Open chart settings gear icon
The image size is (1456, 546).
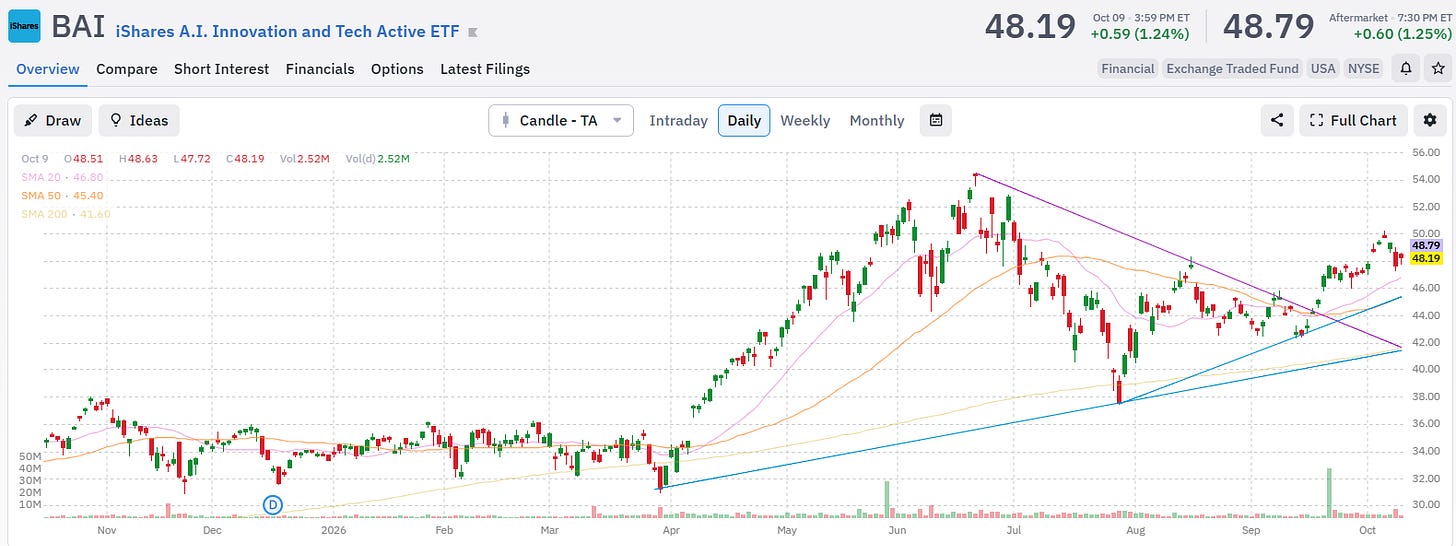[x=1429, y=121]
